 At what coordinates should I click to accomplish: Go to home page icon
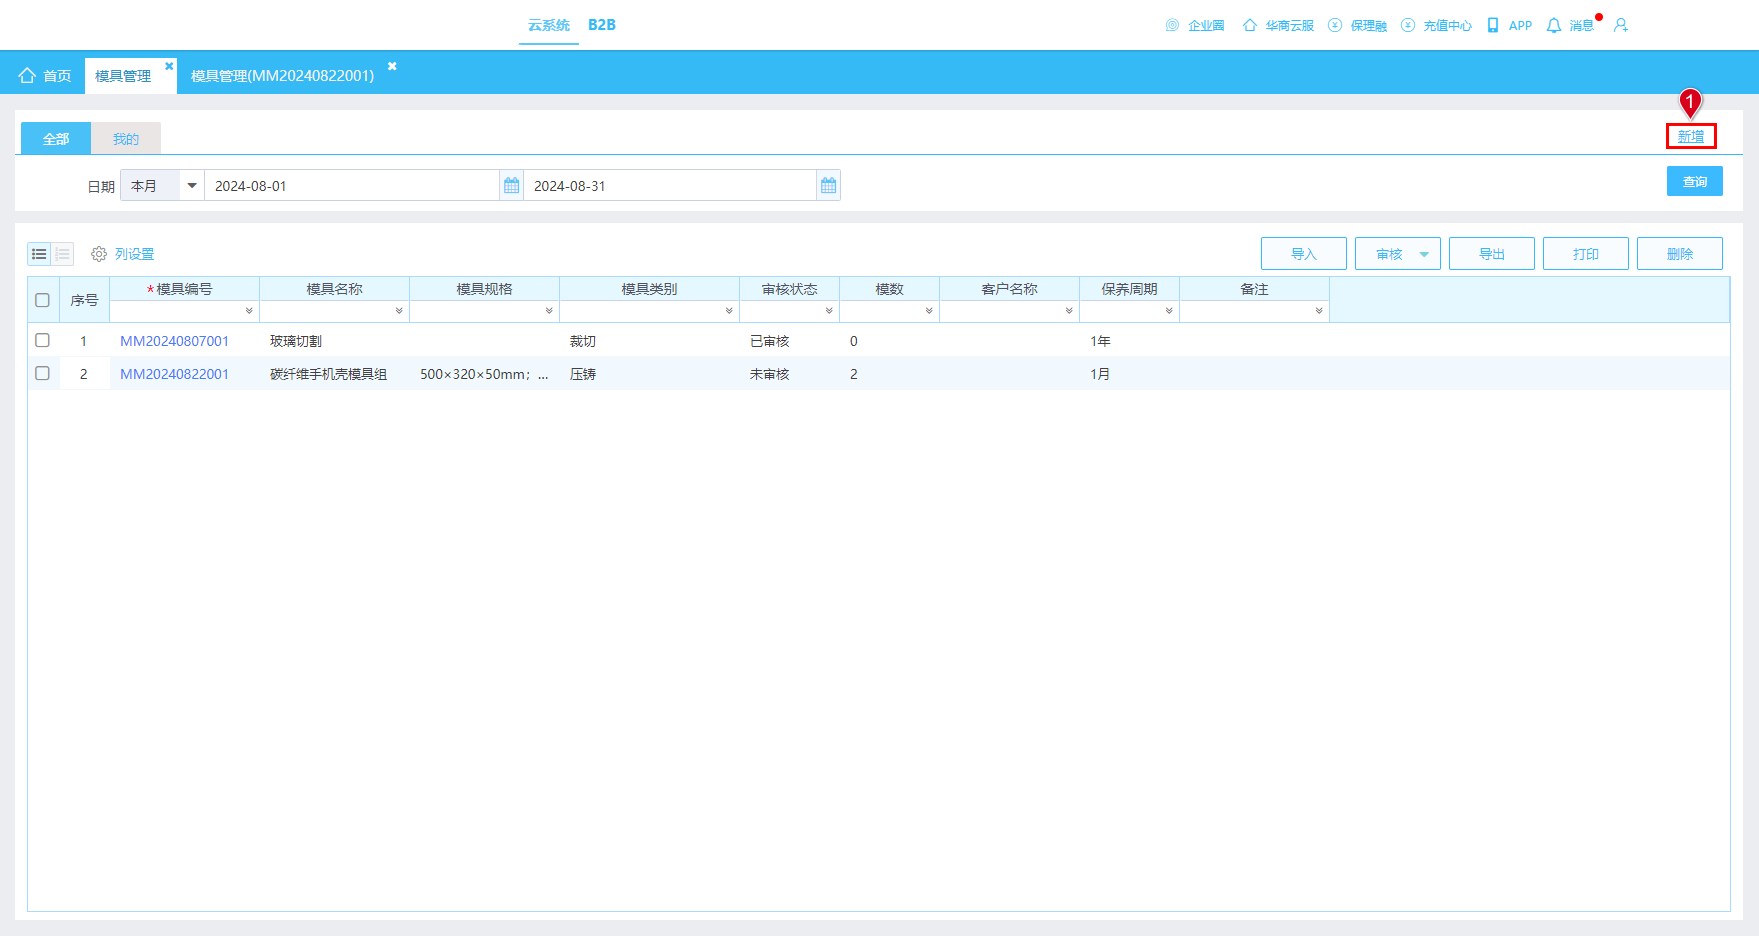click(27, 75)
